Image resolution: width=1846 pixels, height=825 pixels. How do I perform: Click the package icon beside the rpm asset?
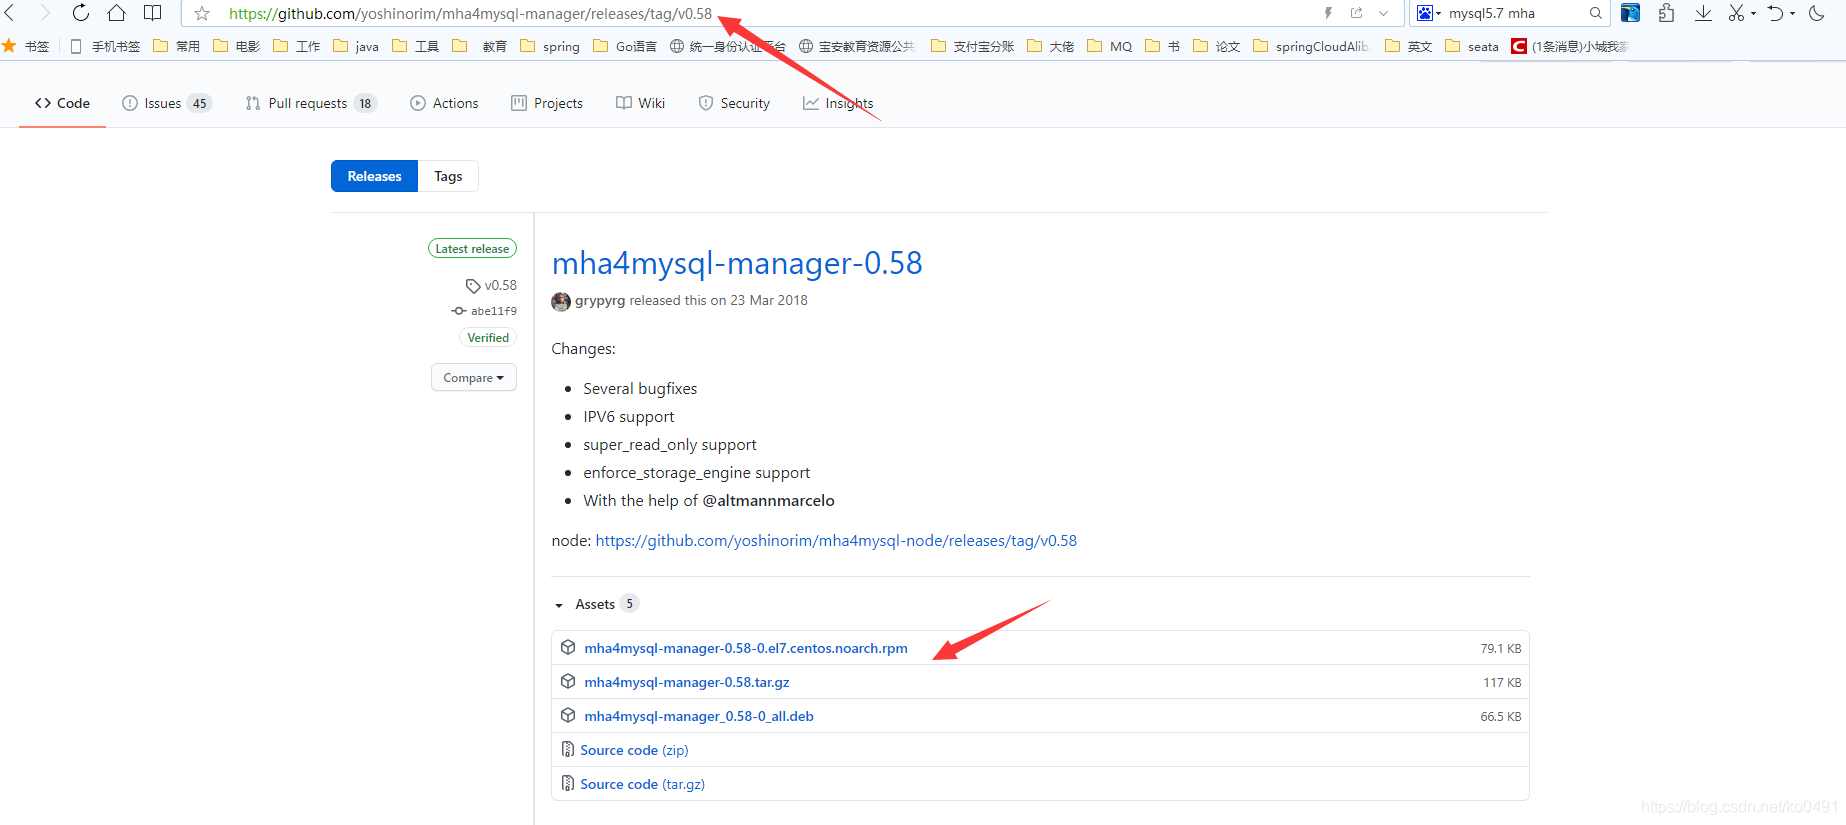pyautogui.click(x=568, y=647)
